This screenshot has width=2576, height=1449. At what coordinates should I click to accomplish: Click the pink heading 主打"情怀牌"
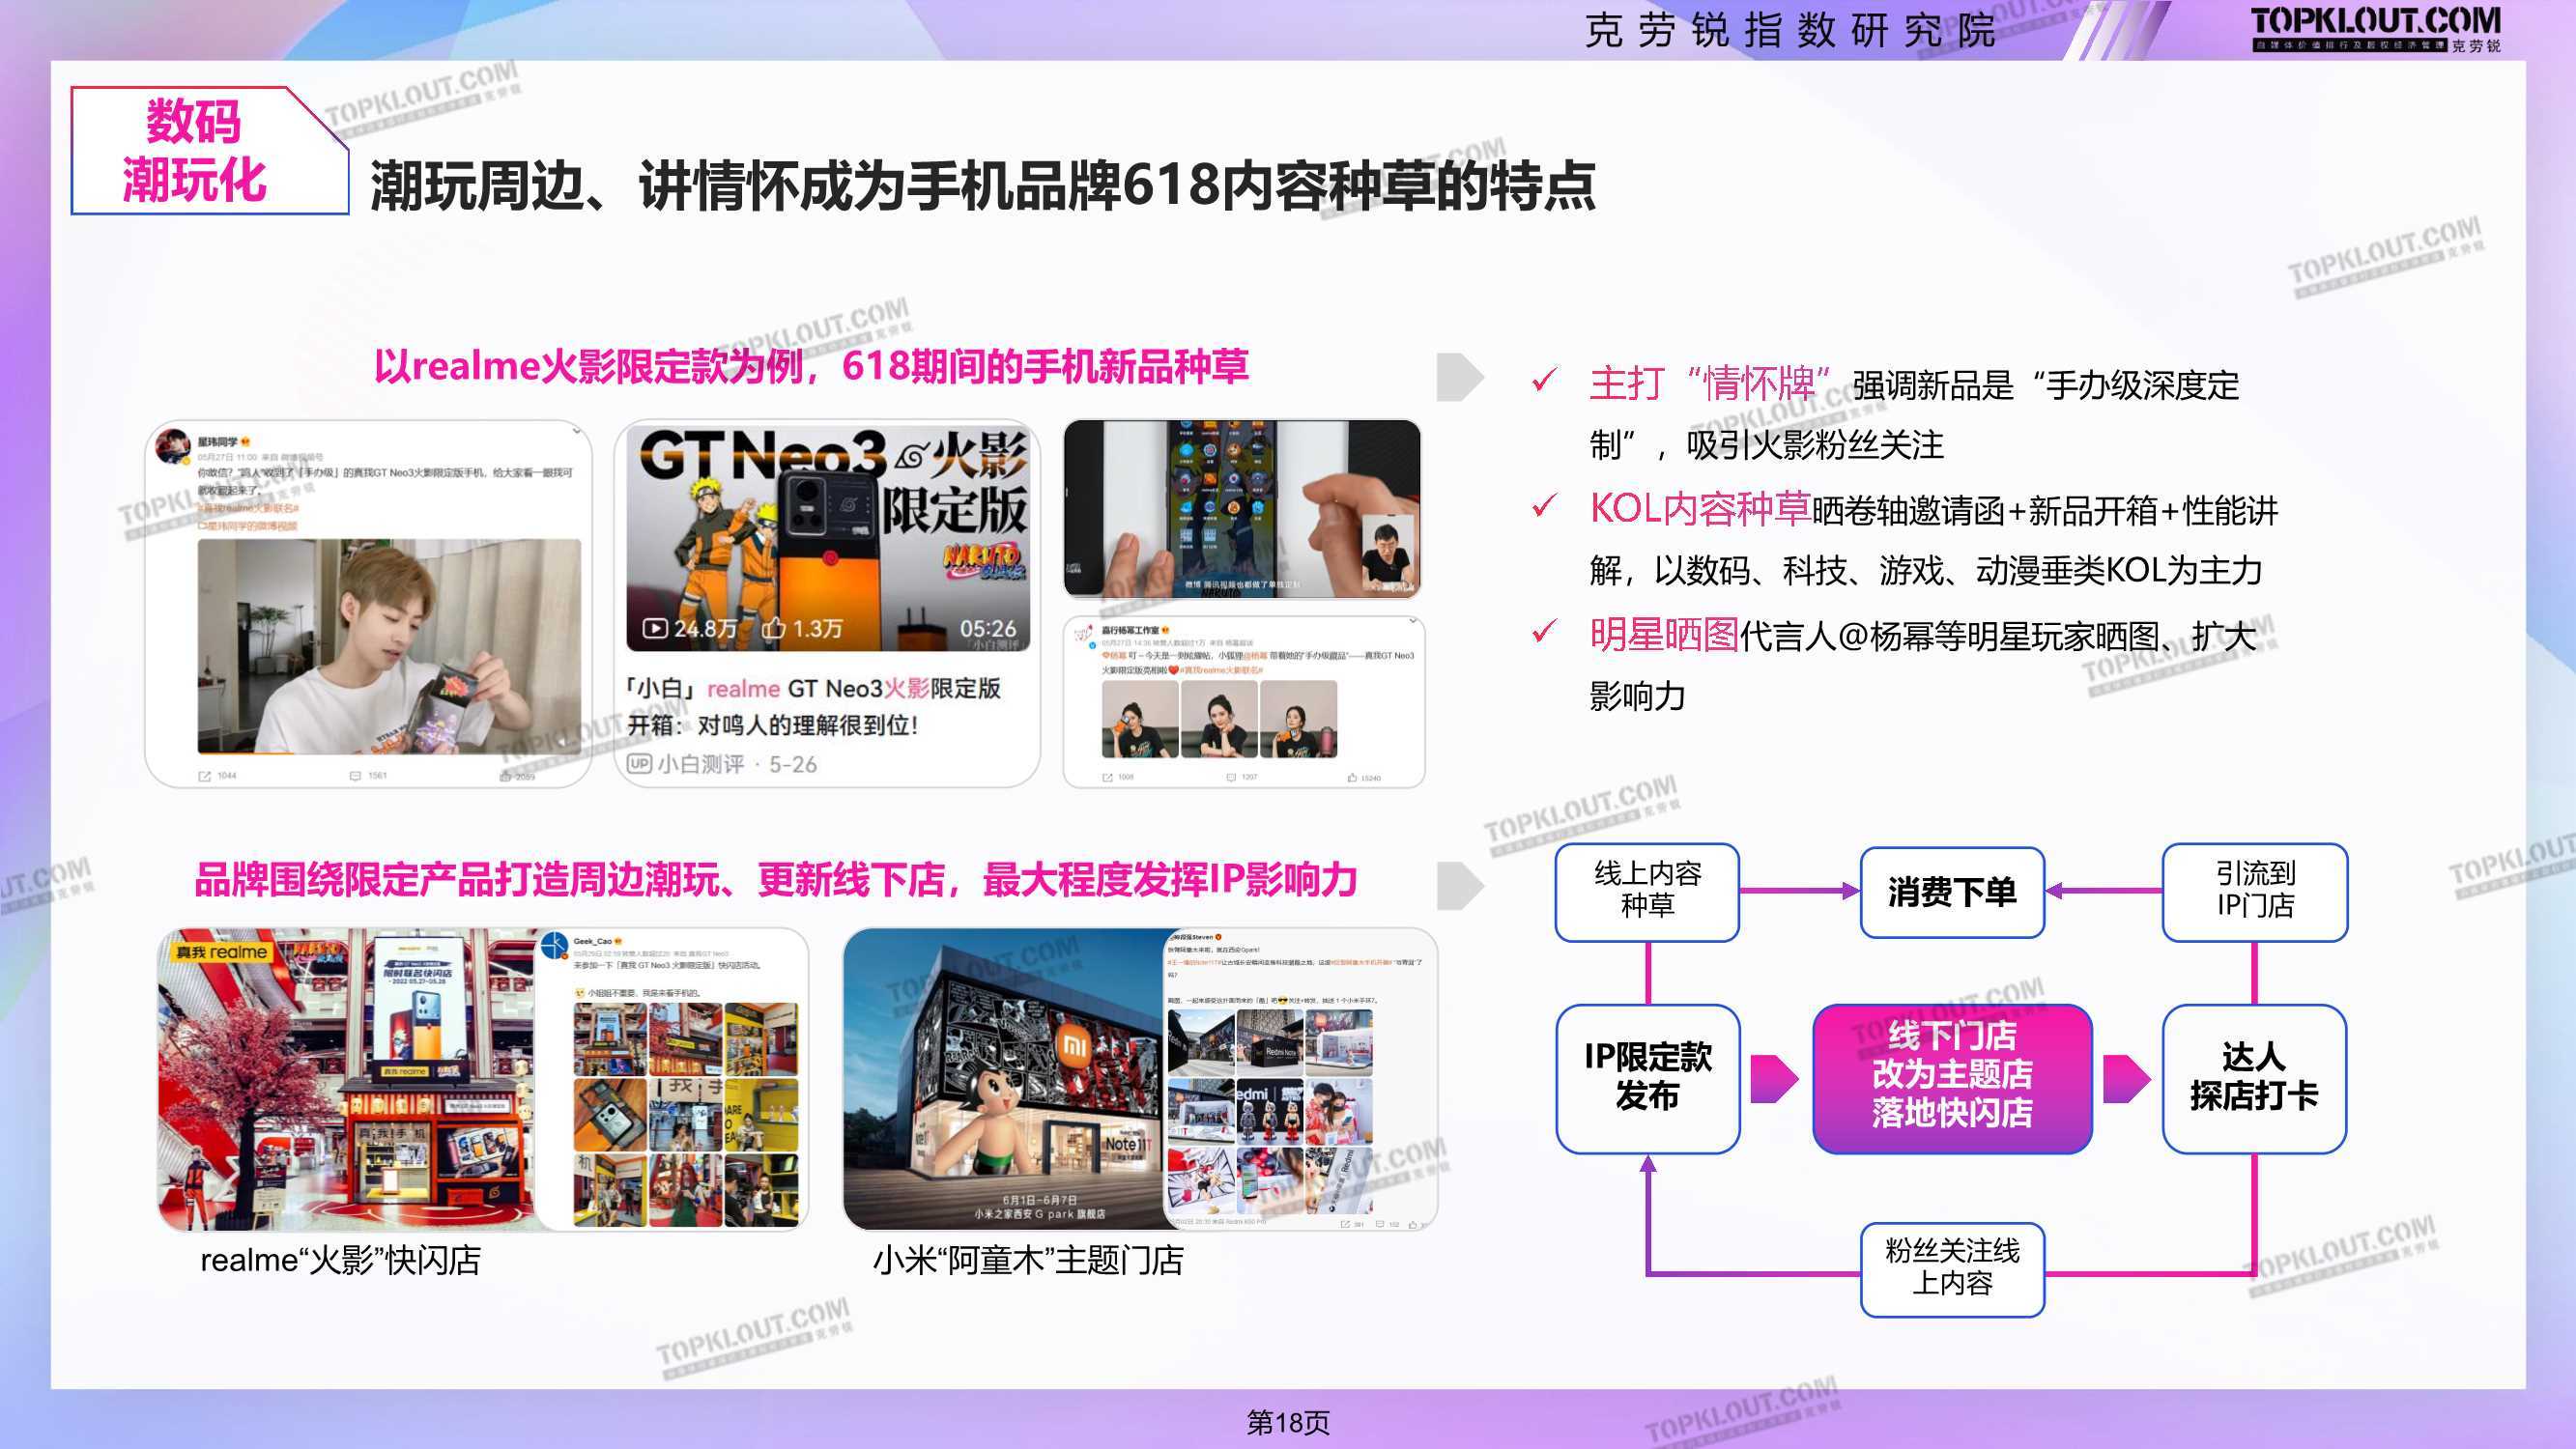tap(1712, 384)
